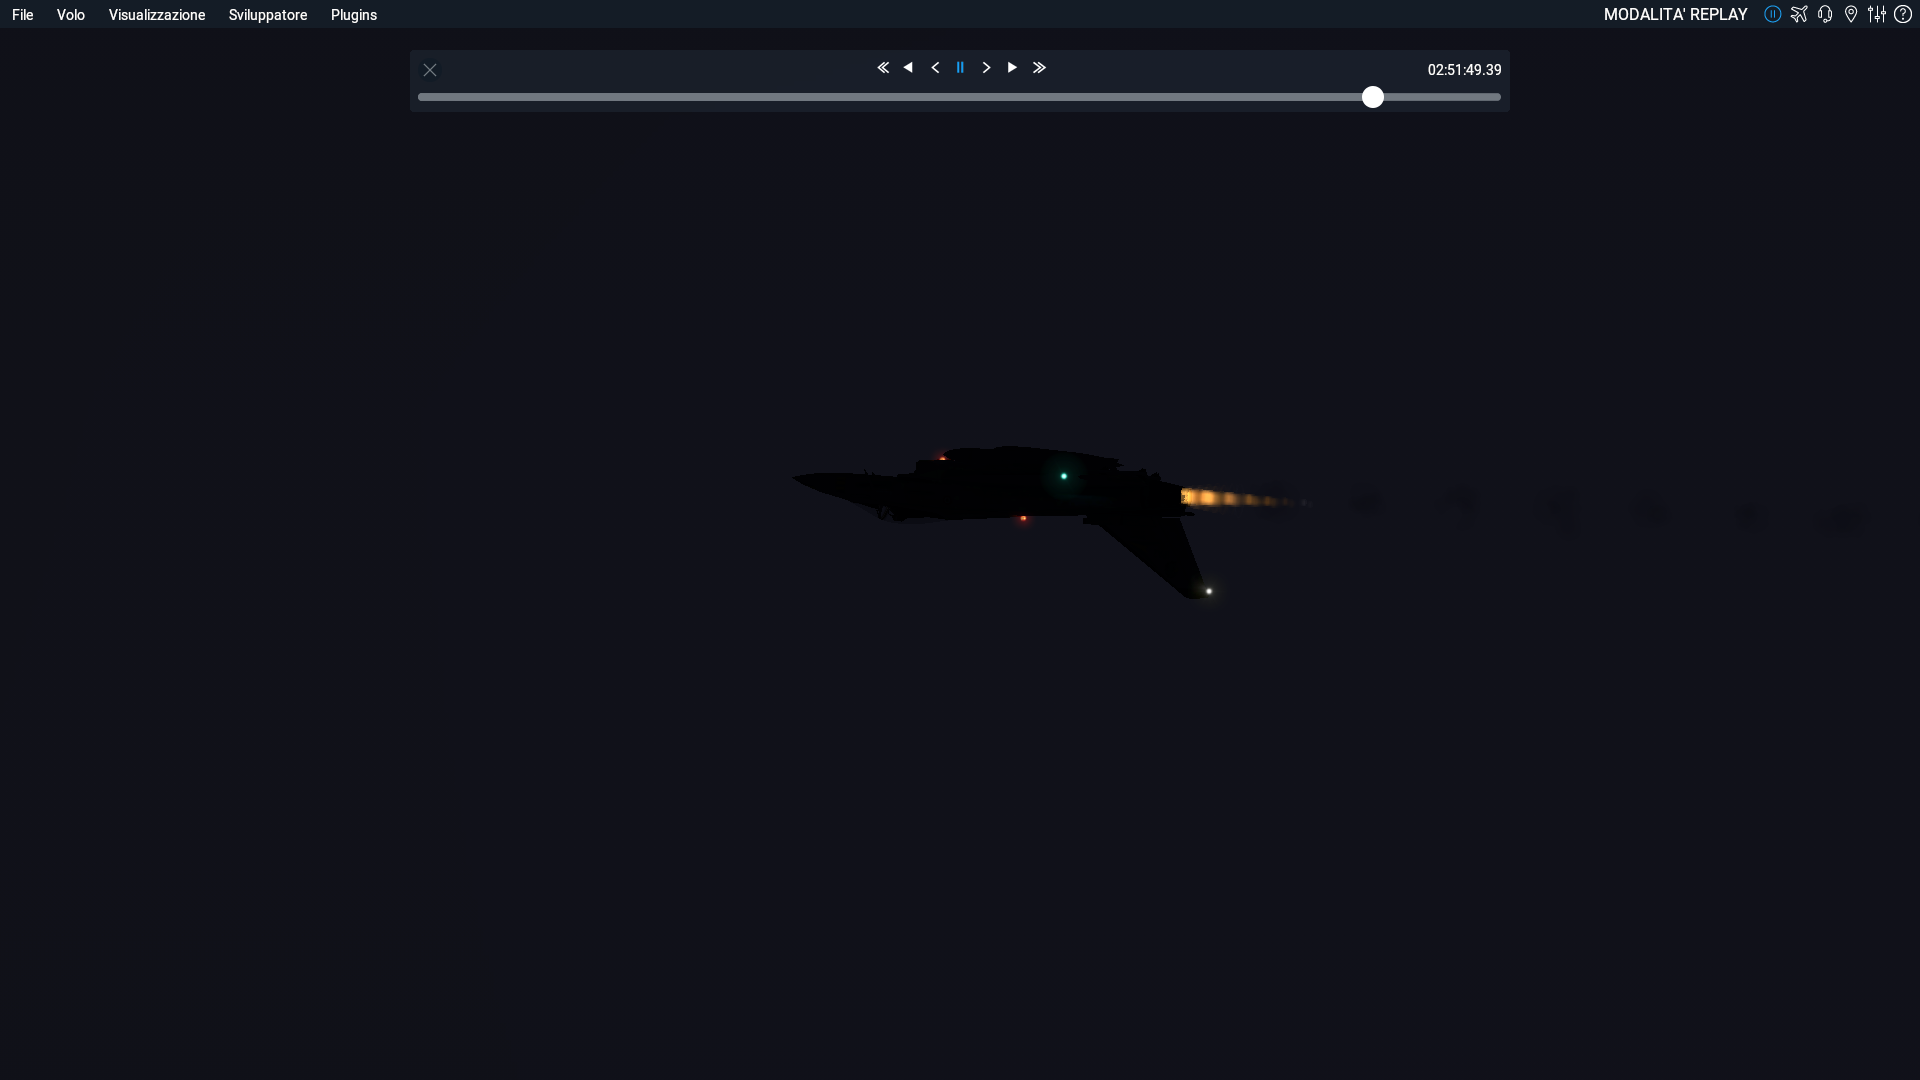This screenshot has height=1080, width=1920.
Task: Open the ATC headset icon
Action: coord(1825,14)
